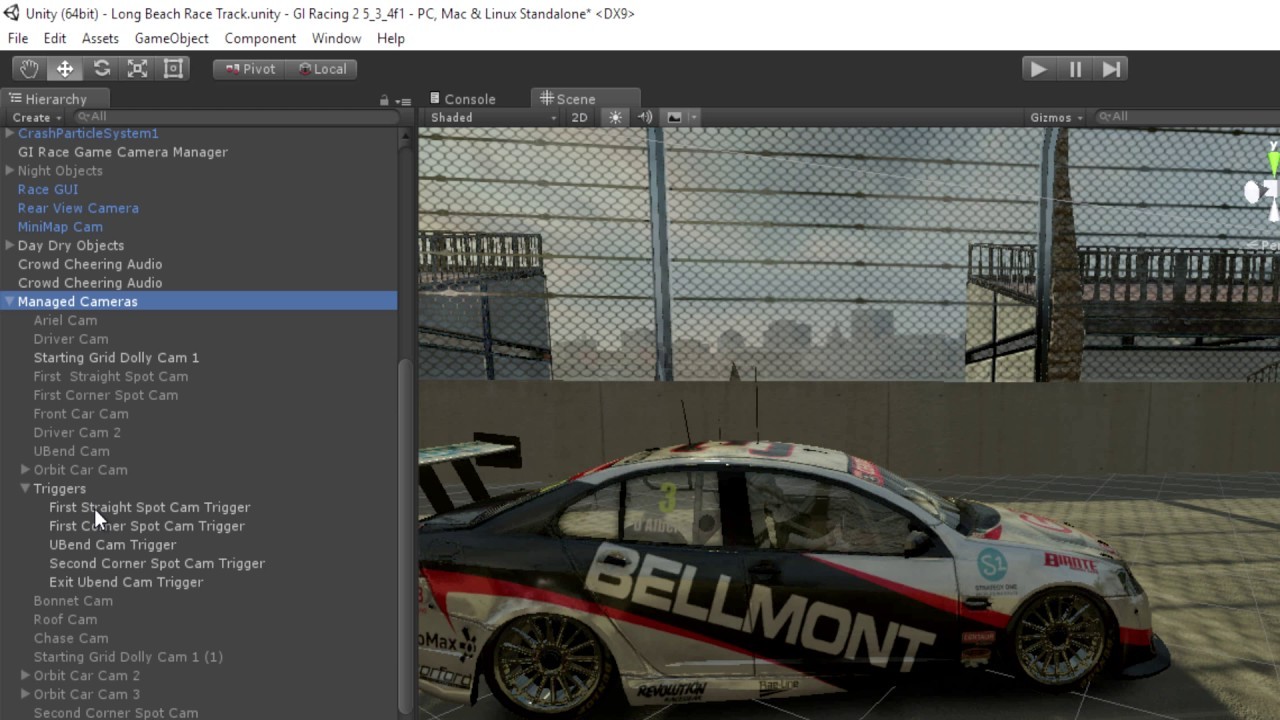The height and width of the screenshot is (720, 1280).
Task: Select the MiniMap Cam object
Action: click(60, 227)
